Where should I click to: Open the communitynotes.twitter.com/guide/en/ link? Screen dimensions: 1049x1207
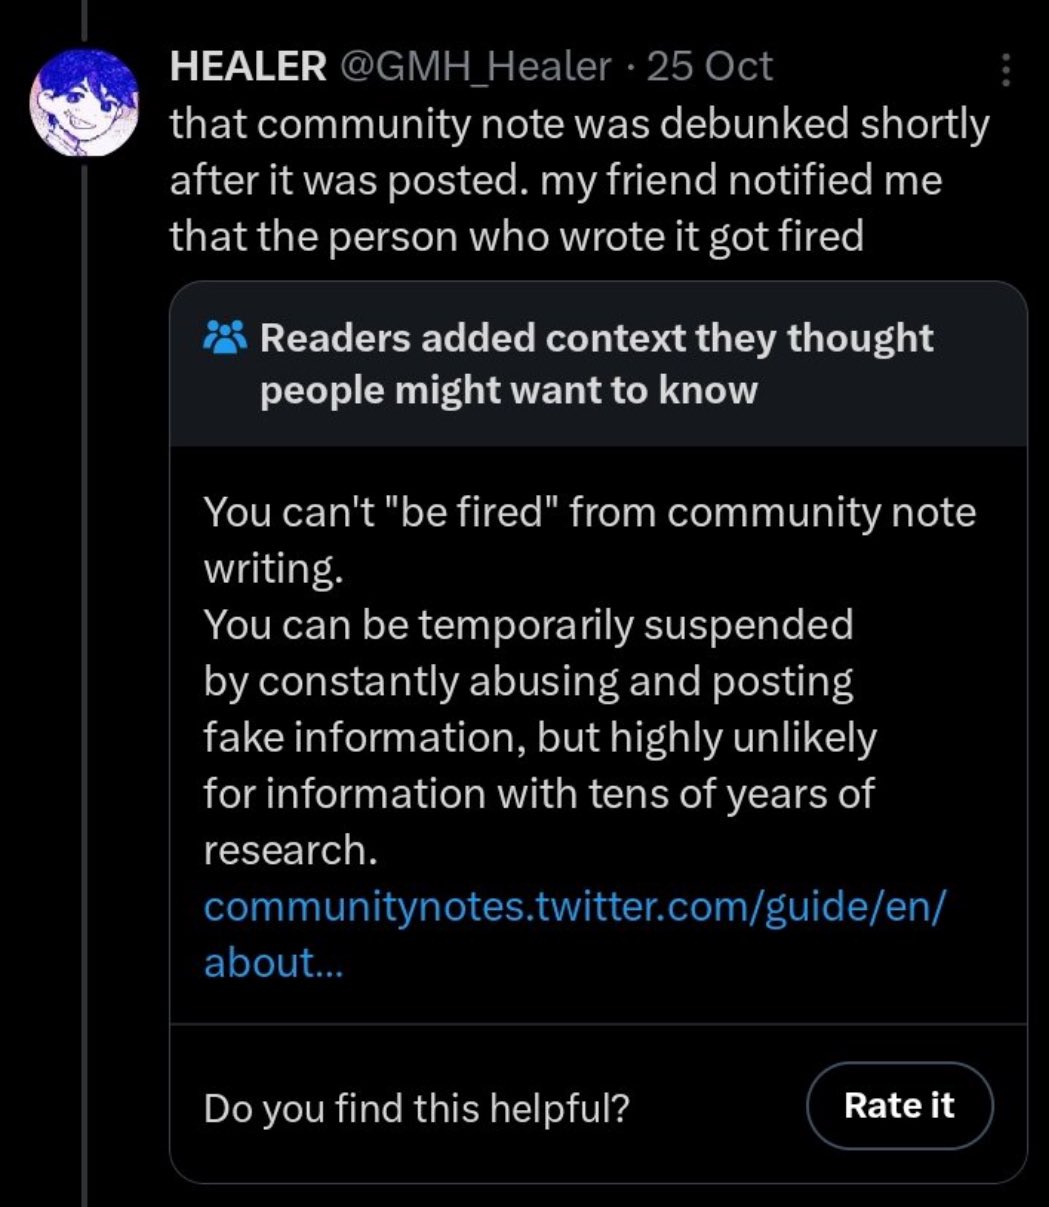(573, 907)
